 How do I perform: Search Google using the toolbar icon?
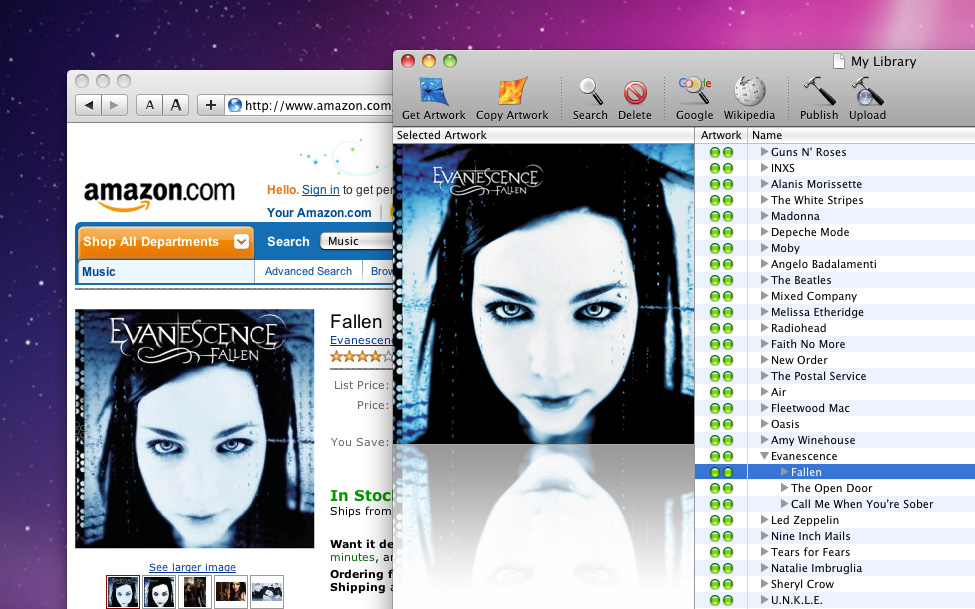tap(694, 92)
